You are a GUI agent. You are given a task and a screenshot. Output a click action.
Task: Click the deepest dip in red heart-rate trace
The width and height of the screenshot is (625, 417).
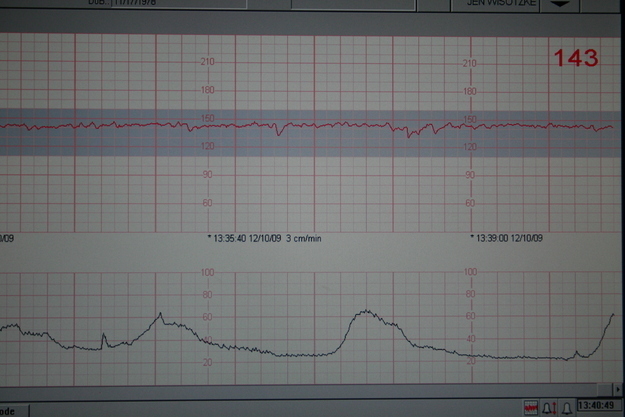tap(408, 136)
